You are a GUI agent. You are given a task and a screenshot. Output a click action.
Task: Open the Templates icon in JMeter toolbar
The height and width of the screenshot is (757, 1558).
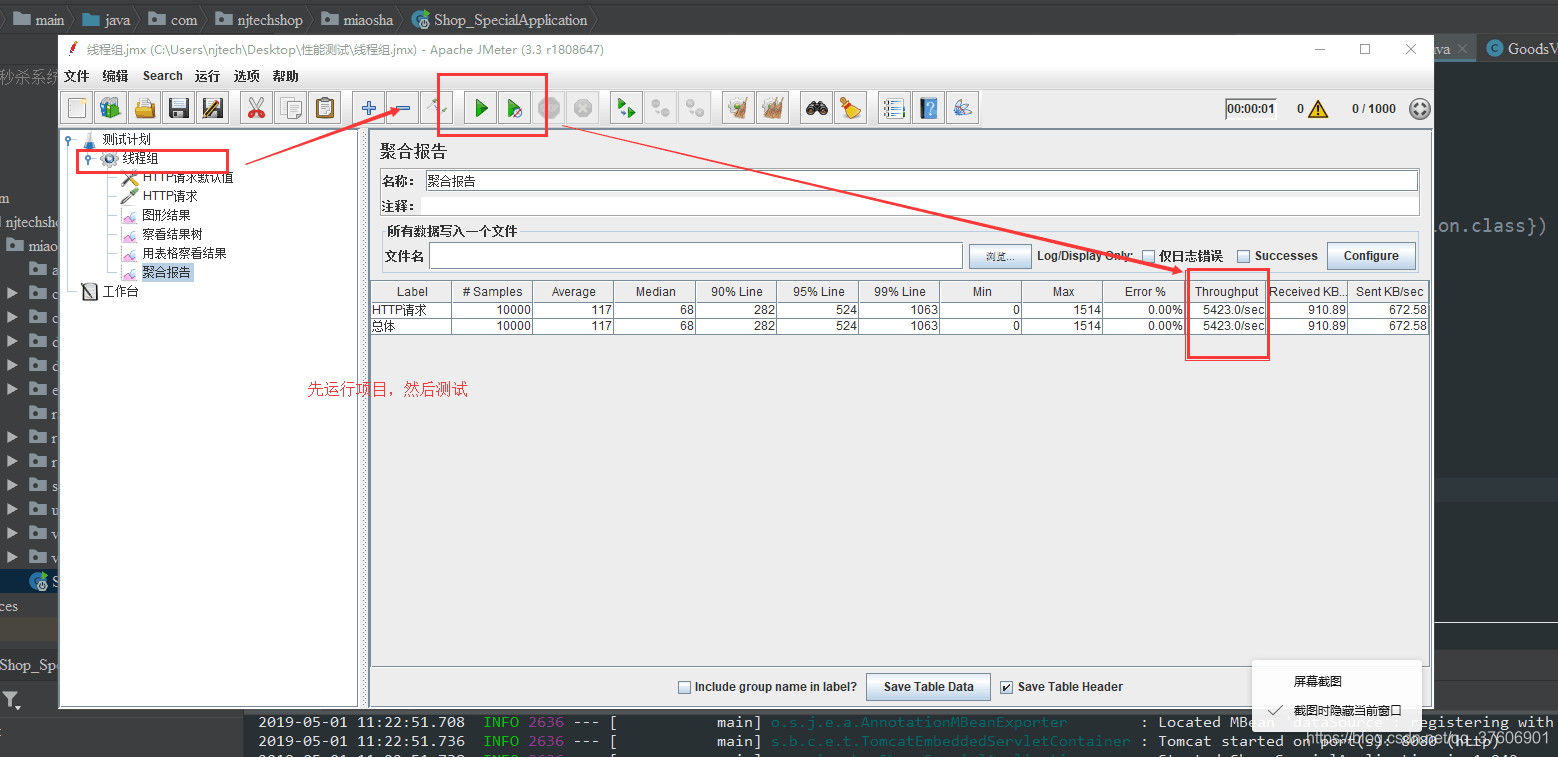coord(110,108)
